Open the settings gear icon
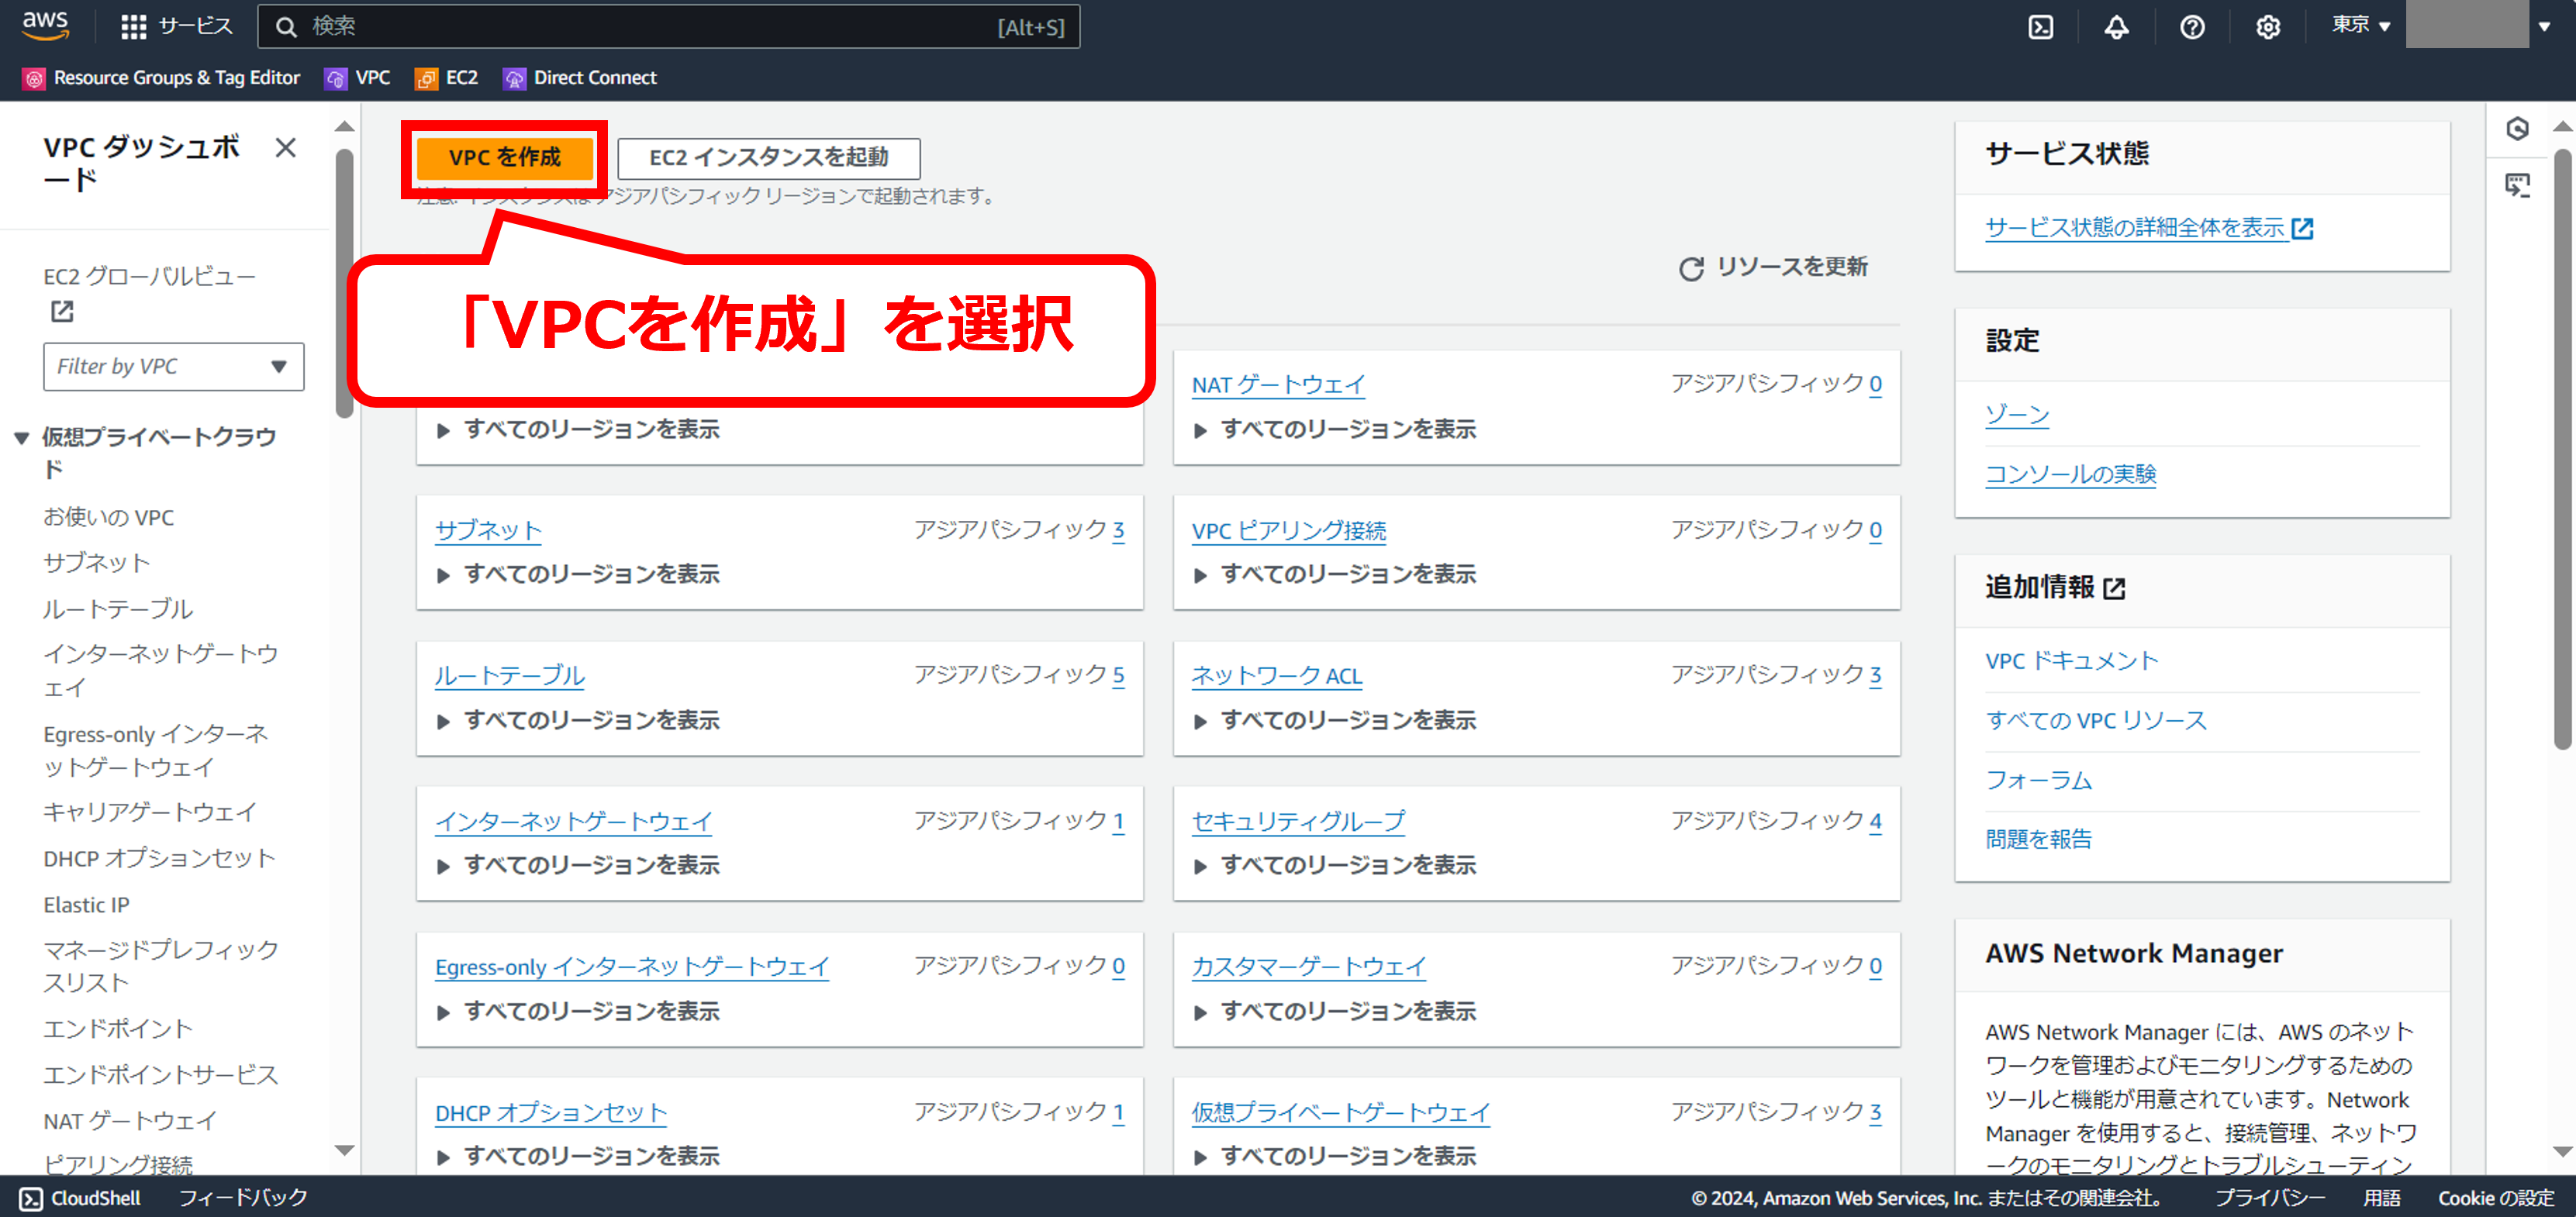 point(2268,27)
